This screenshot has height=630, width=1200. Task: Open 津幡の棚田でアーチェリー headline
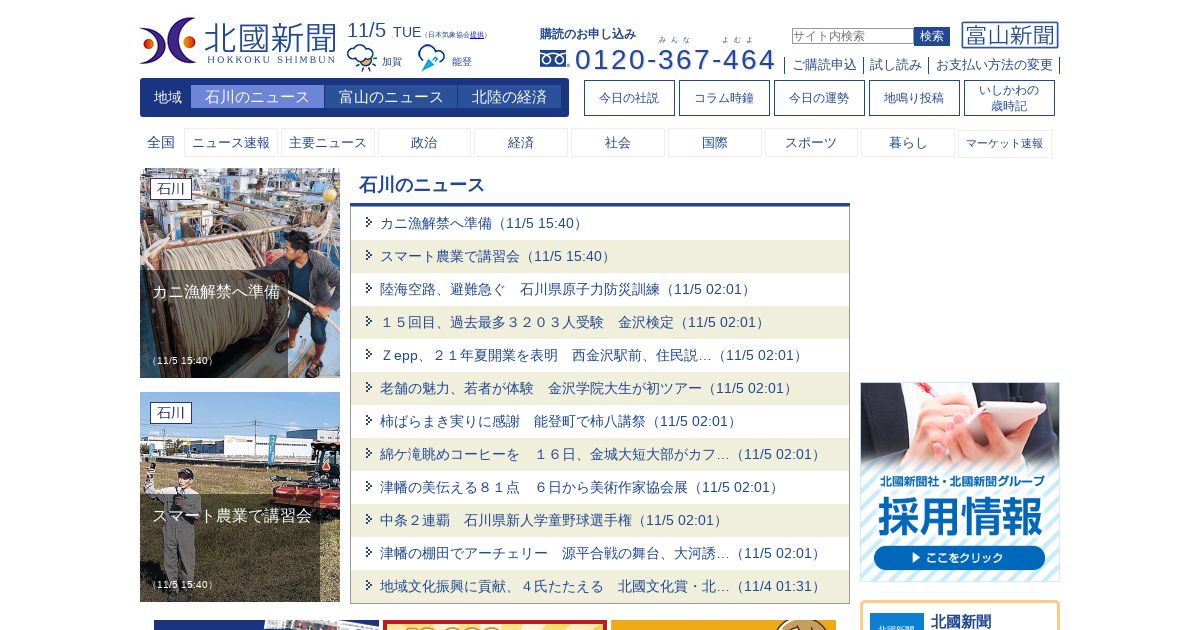pyautogui.click(x=602, y=553)
